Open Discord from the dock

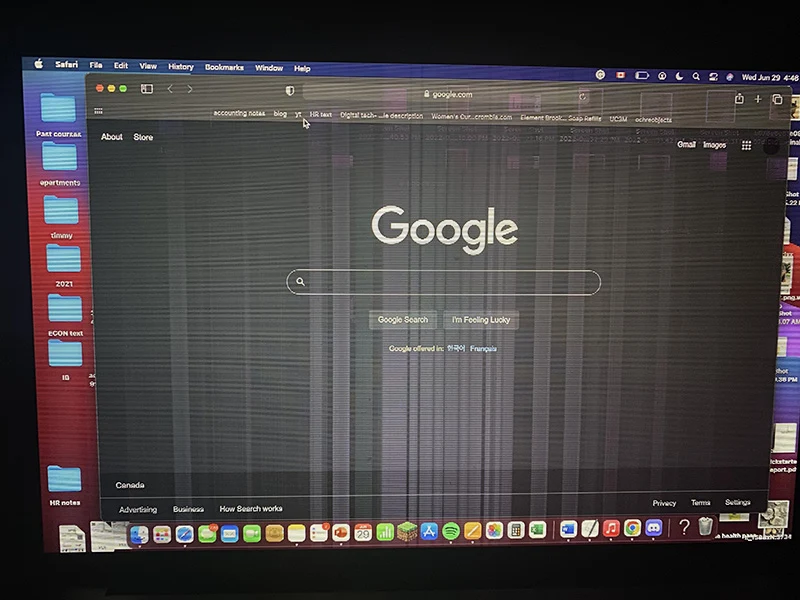click(654, 528)
